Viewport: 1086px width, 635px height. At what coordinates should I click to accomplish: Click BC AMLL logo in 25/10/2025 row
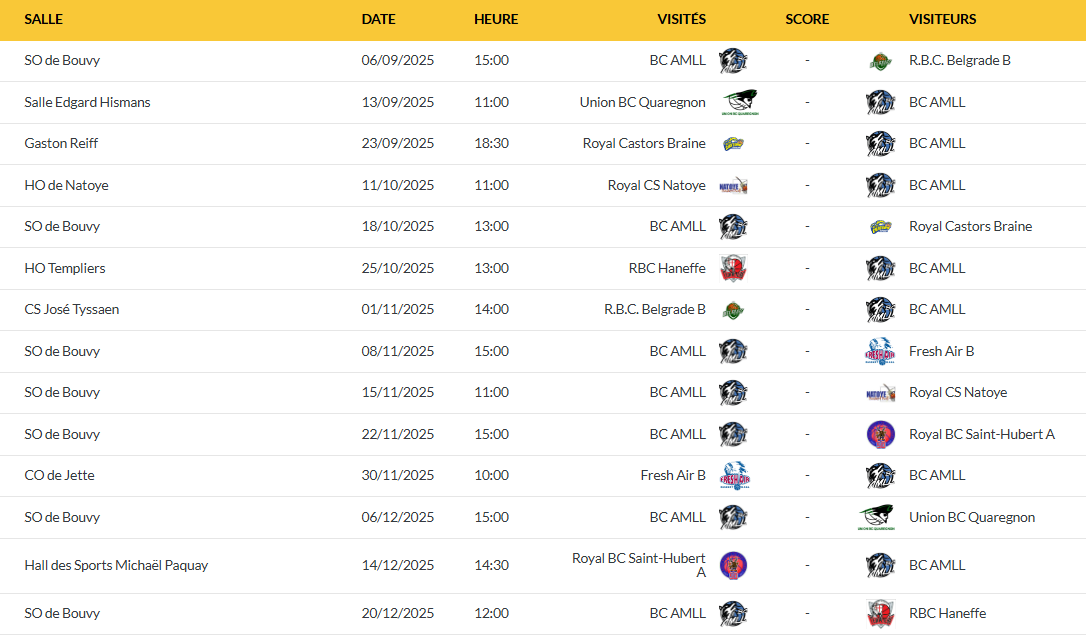point(880,268)
